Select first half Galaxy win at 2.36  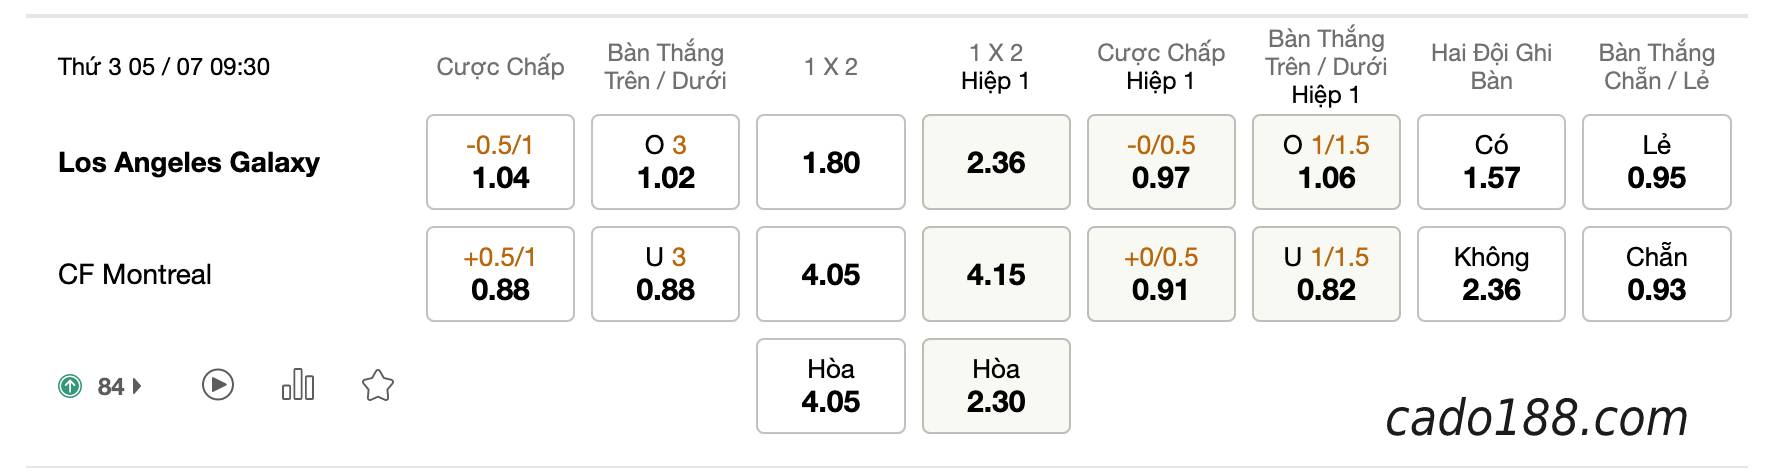[996, 162]
